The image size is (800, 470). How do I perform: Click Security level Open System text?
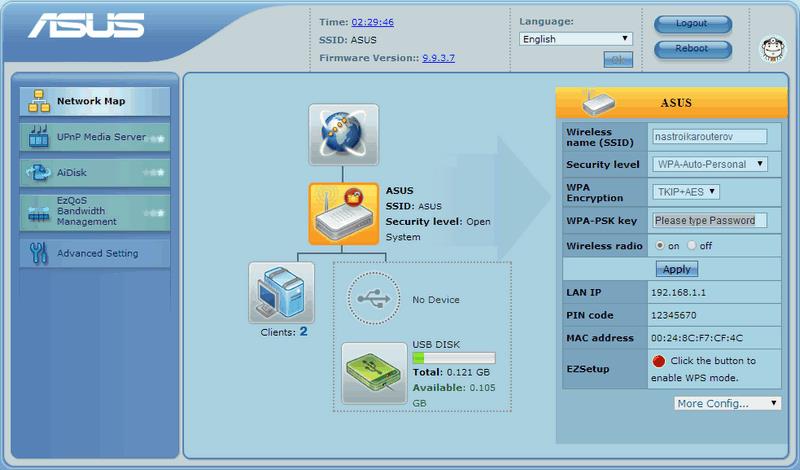(x=438, y=229)
